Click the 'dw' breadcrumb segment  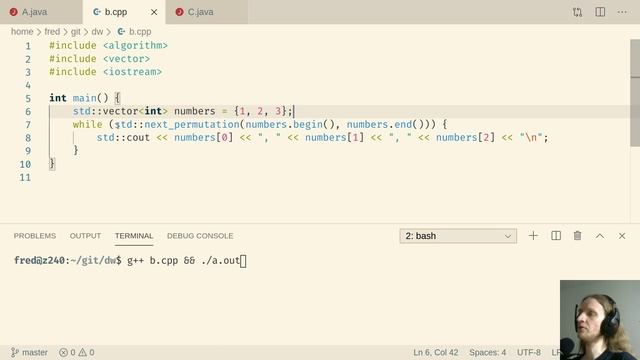(x=97, y=31)
